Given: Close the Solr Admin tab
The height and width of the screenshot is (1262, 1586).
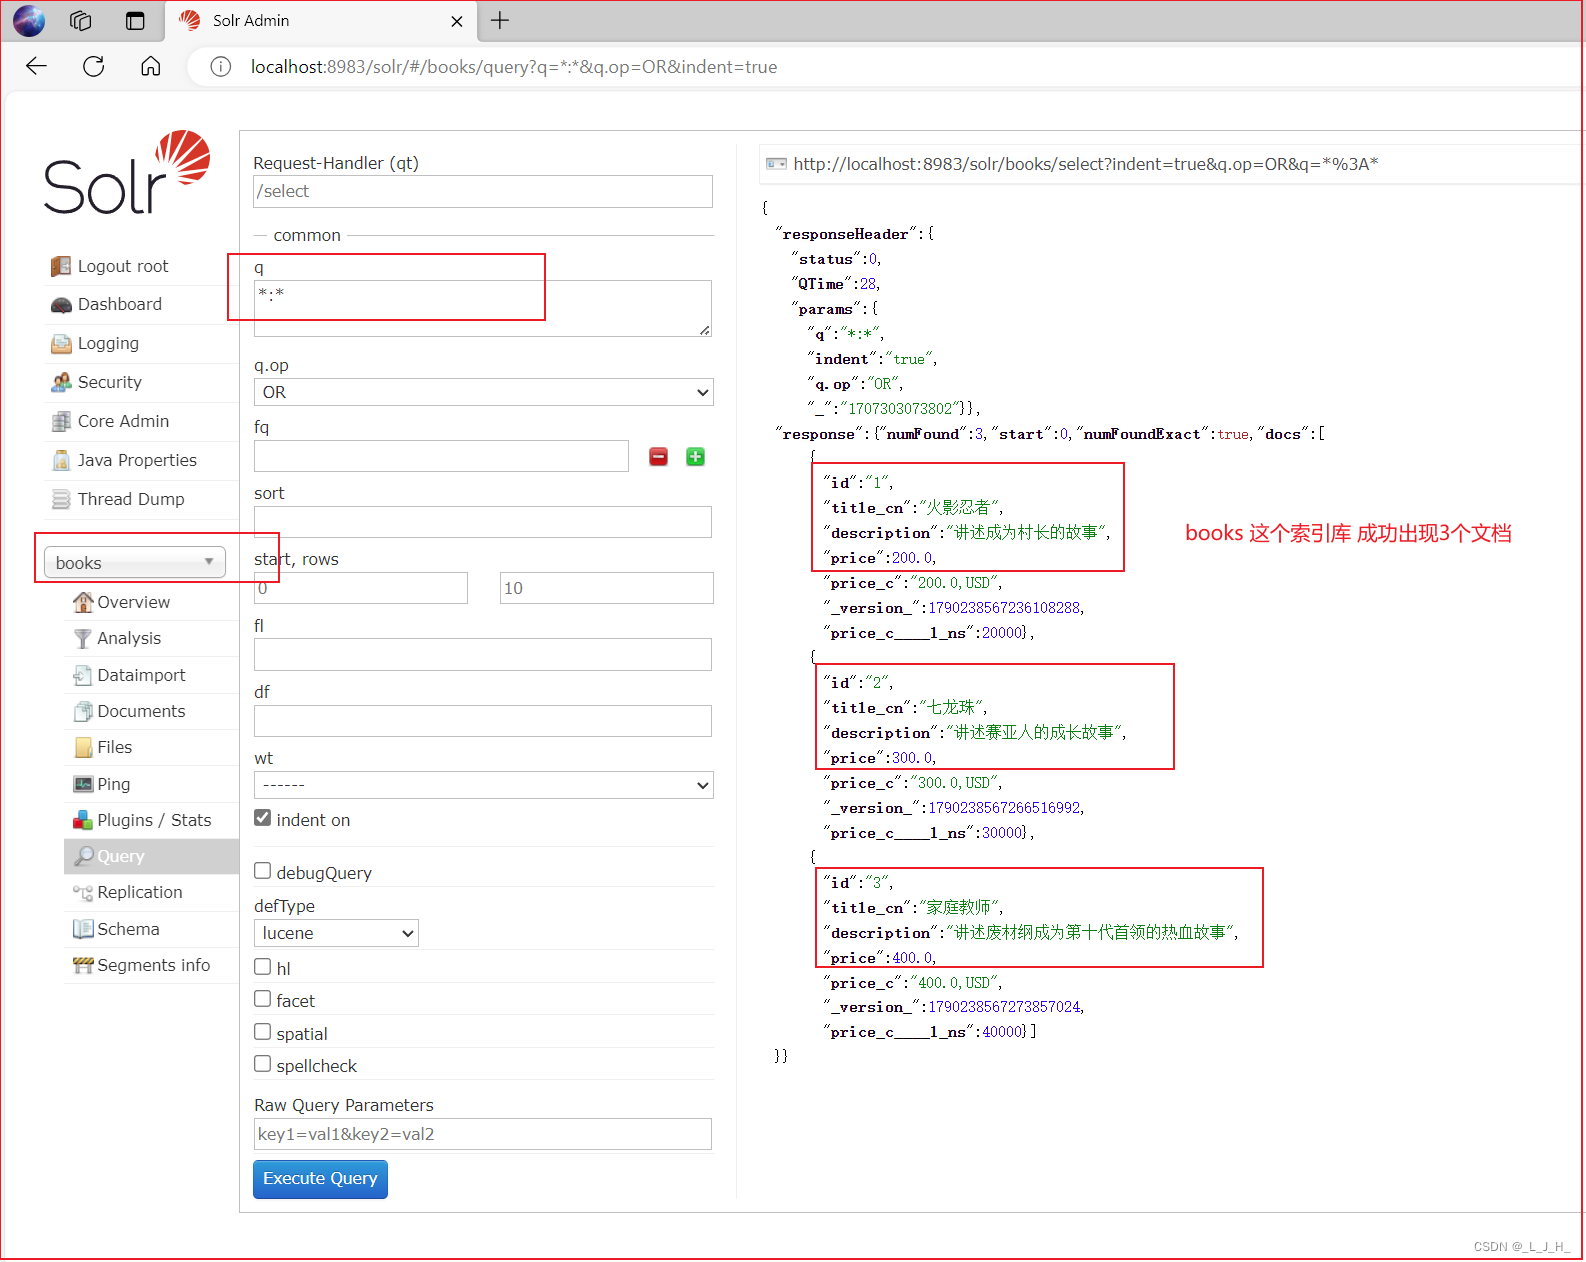Looking at the screenshot, I should [x=457, y=21].
